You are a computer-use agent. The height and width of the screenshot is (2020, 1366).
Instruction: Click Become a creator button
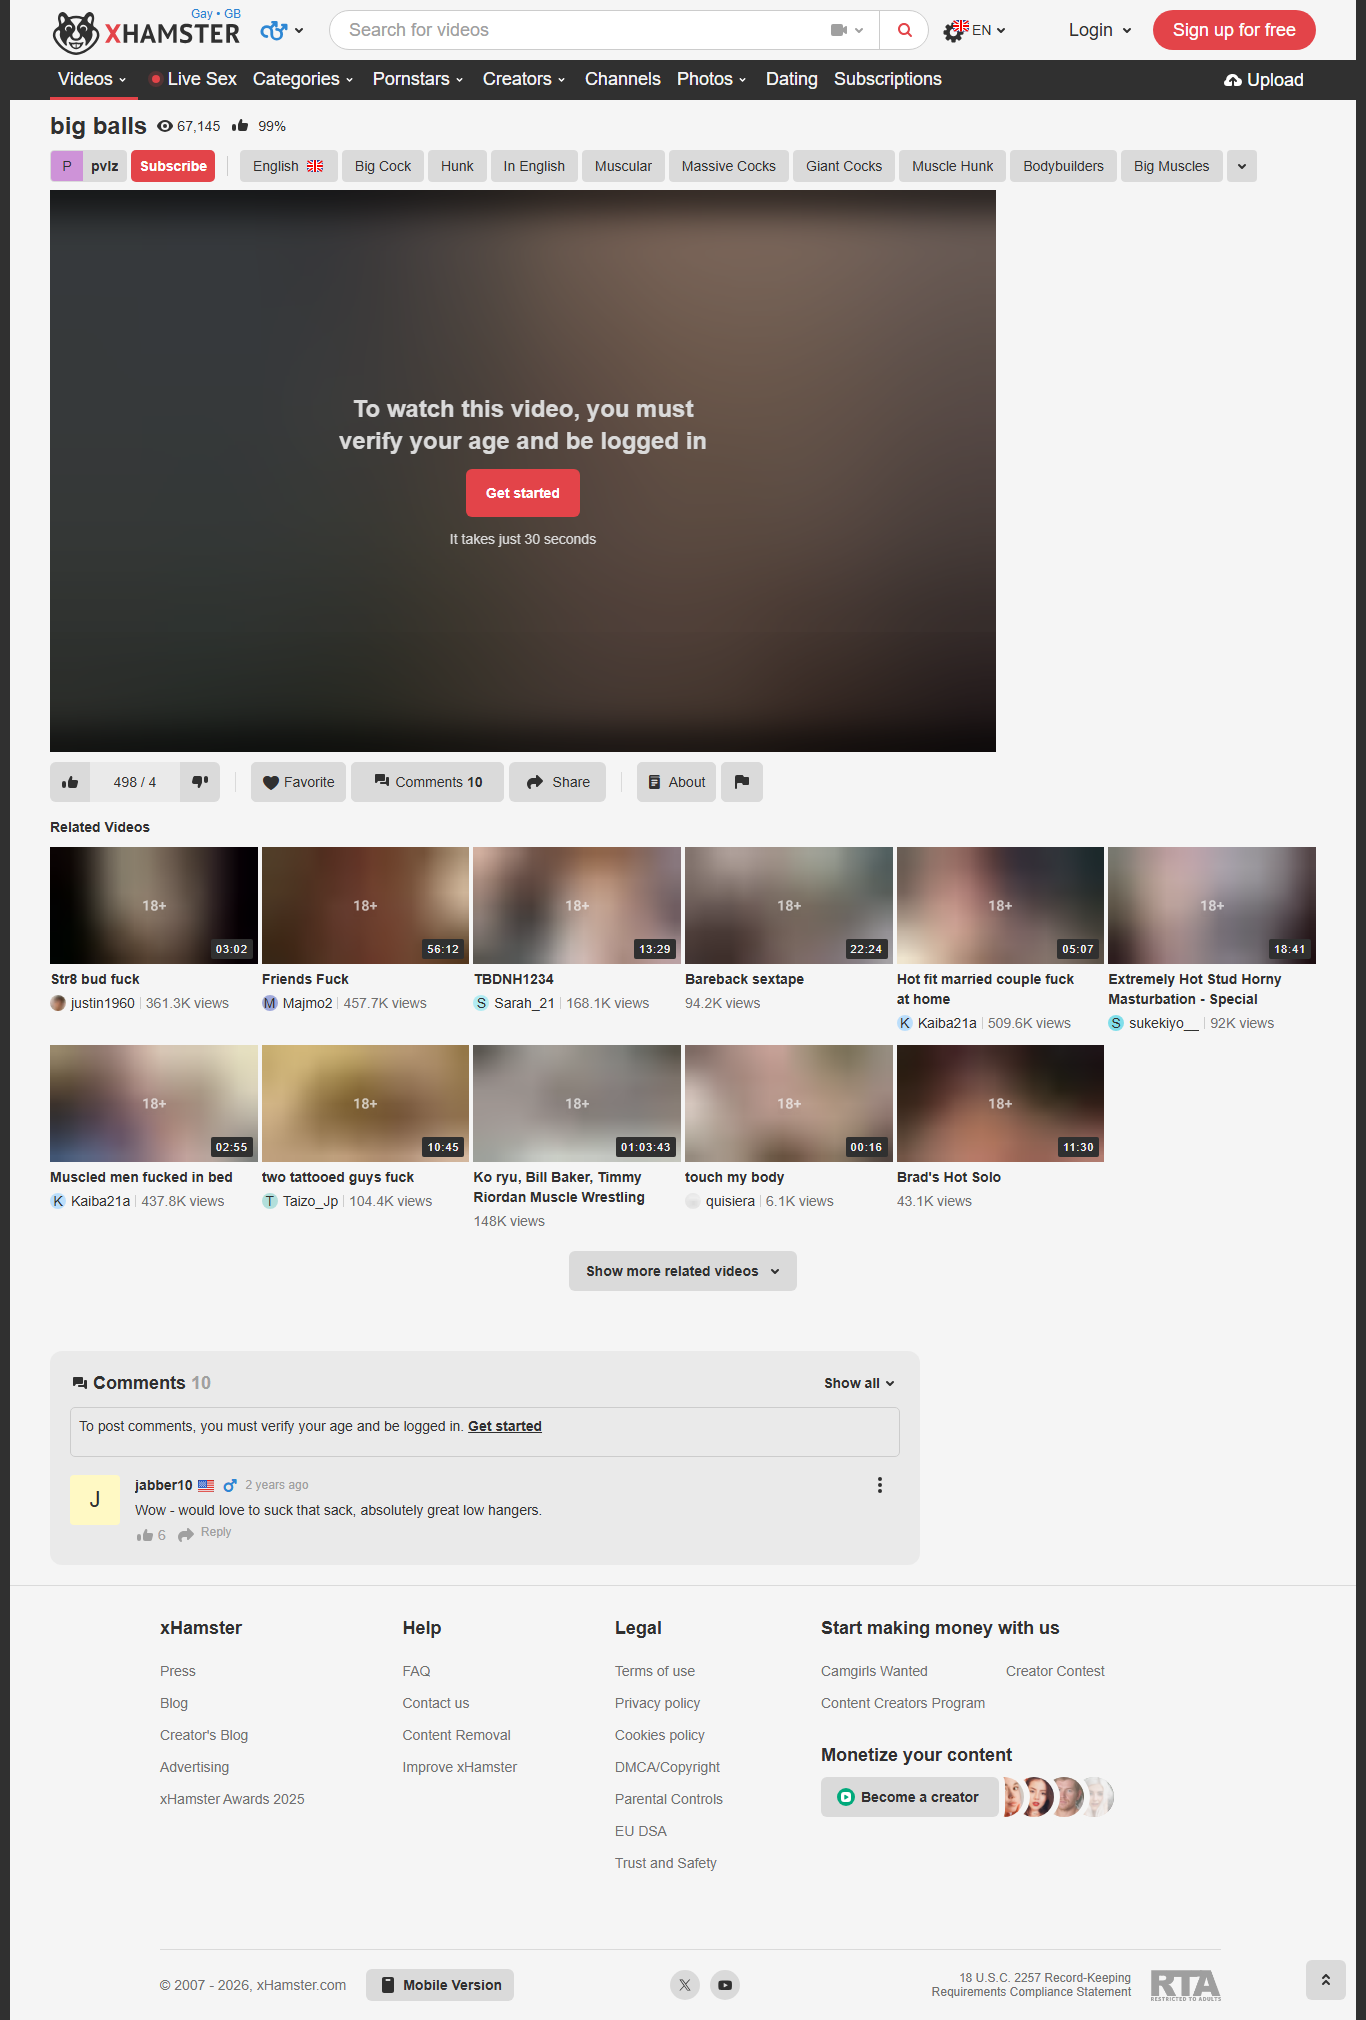point(910,1797)
